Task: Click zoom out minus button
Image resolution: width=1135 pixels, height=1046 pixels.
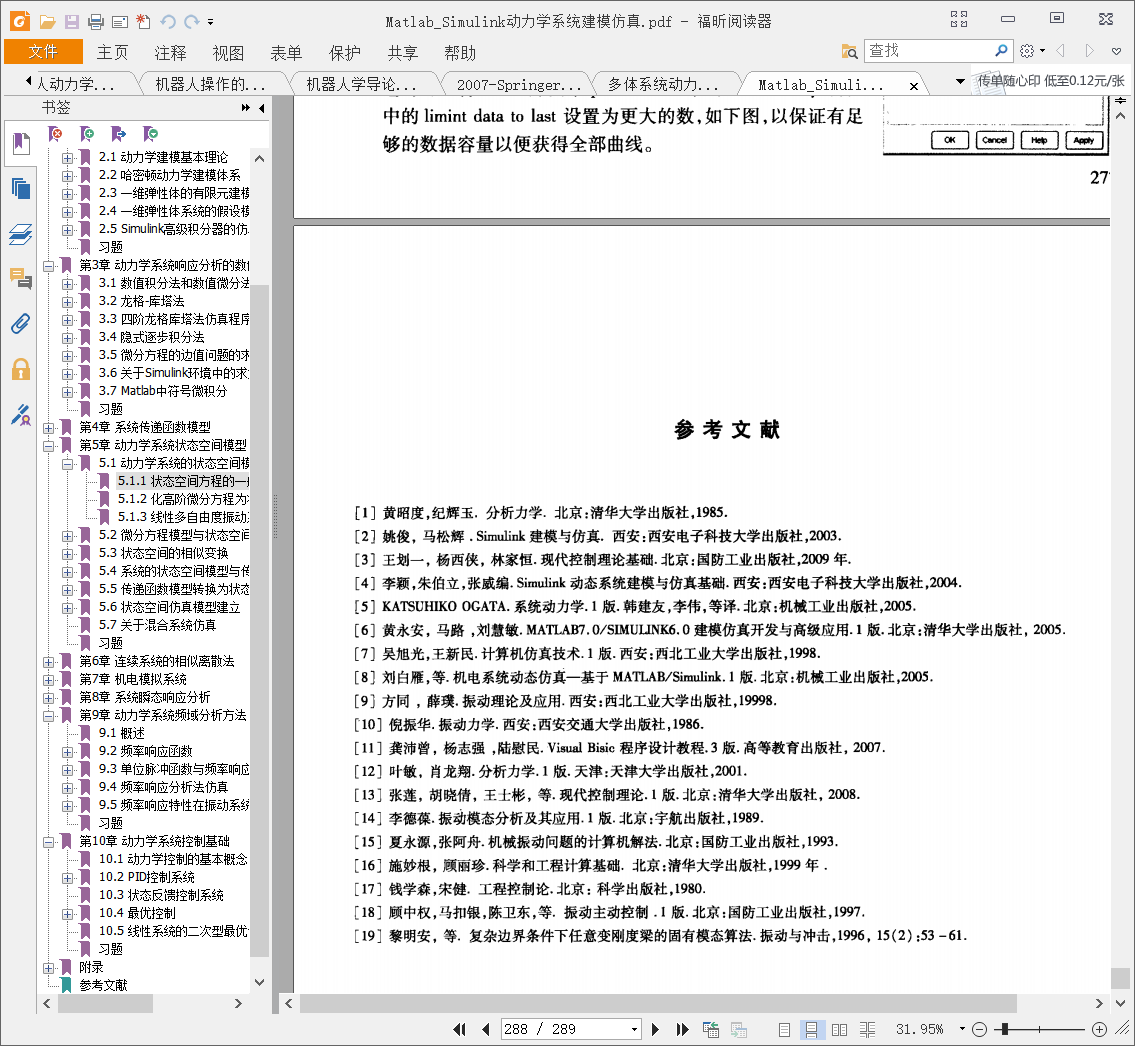Action: [x=979, y=1029]
